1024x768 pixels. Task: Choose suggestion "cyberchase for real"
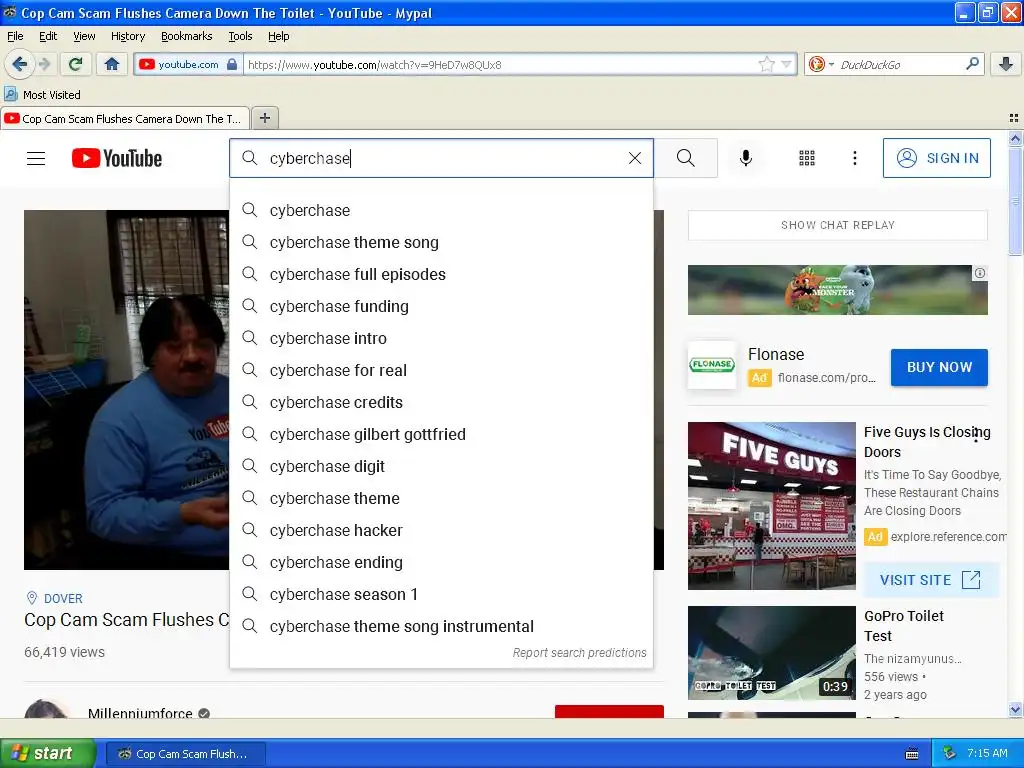(x=441, y=370)
